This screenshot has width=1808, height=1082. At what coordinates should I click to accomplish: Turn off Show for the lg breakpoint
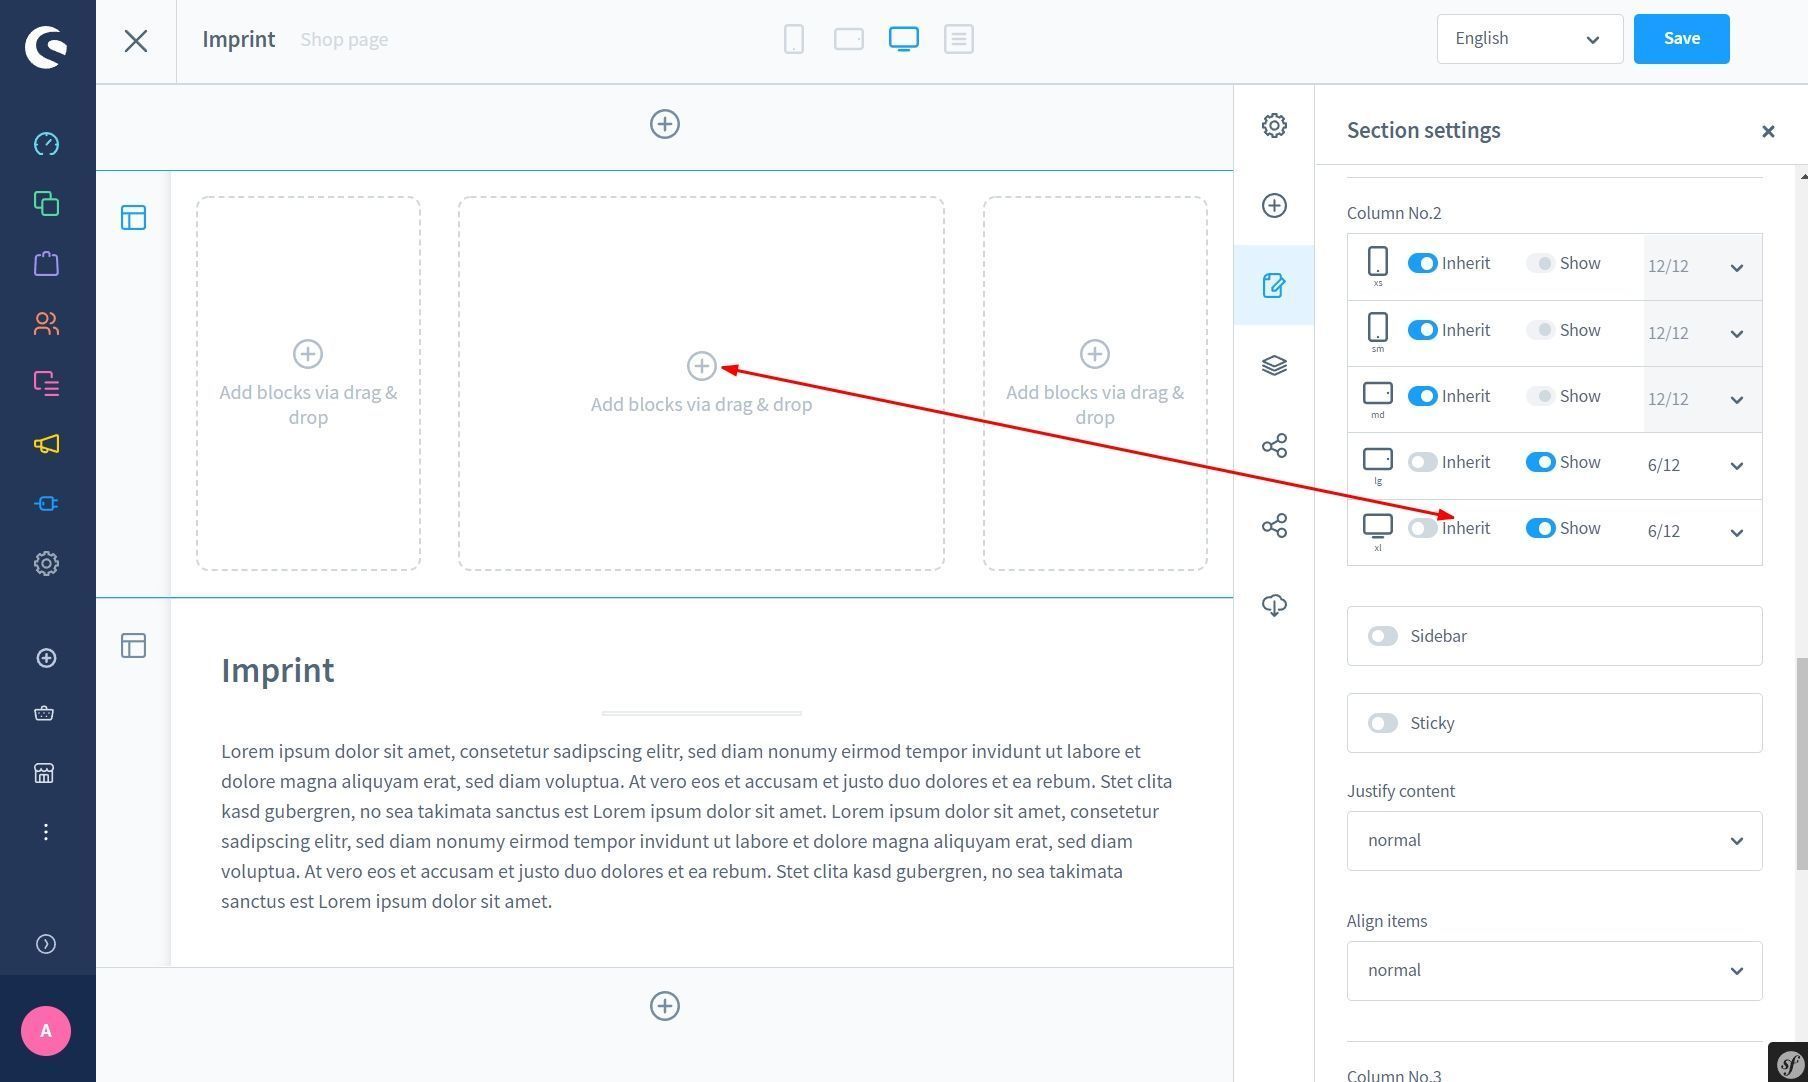[1540, 462]
